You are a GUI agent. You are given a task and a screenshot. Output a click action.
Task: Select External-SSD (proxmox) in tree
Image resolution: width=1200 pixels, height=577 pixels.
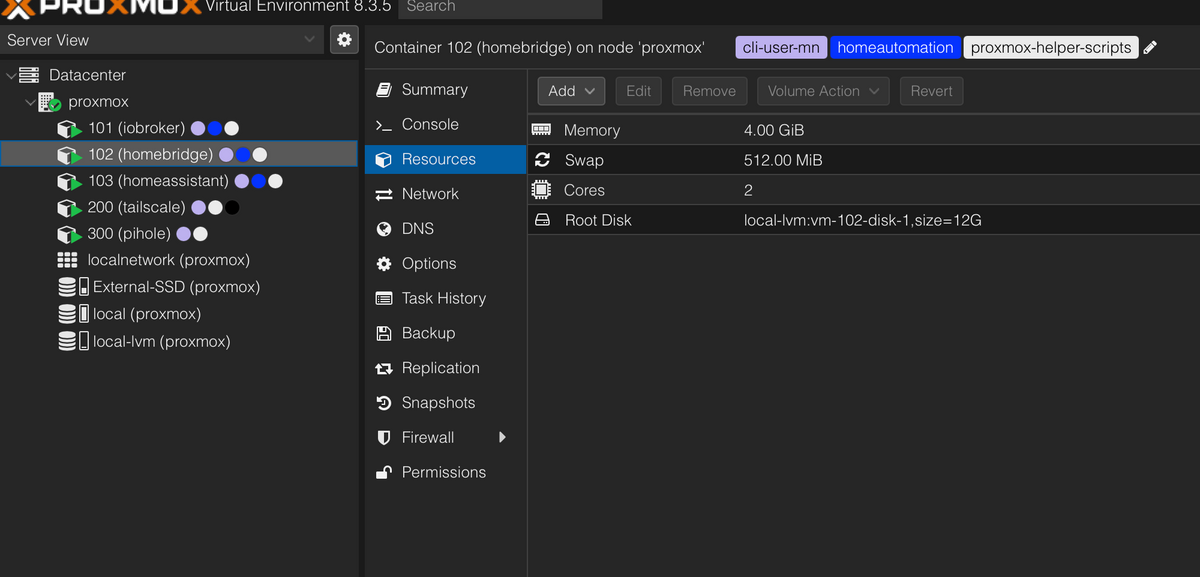[x=176, y=287]
